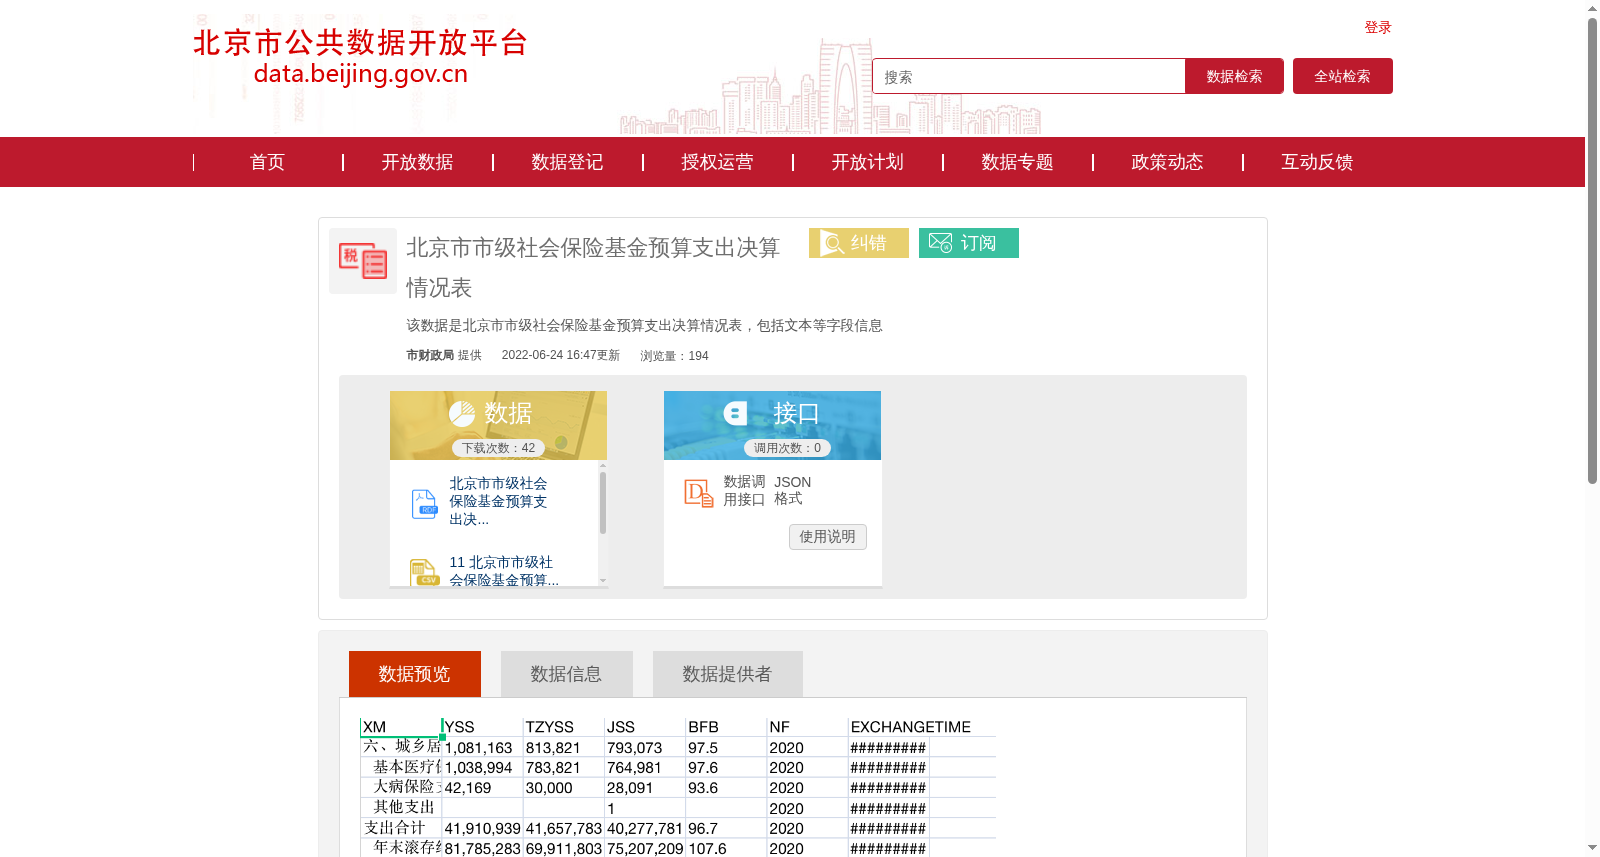Click the envelope icon in 订阅 button
Viewport: 1600px width, 857px height.
tap(940, 243)
